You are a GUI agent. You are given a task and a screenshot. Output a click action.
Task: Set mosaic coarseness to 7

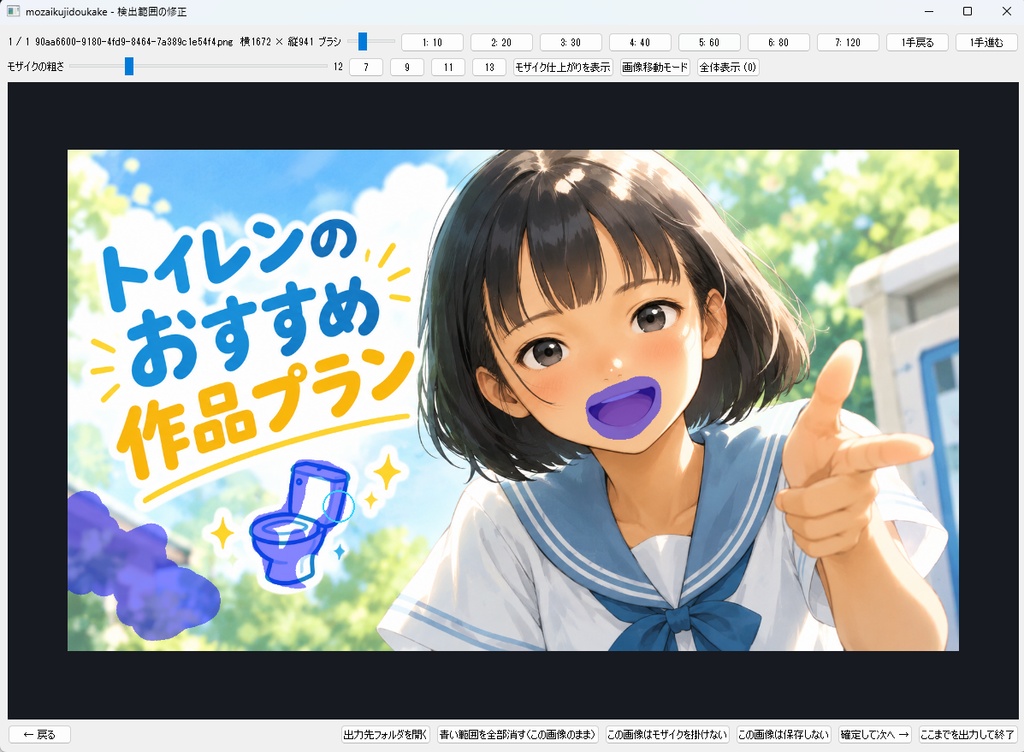coord(366,67)
